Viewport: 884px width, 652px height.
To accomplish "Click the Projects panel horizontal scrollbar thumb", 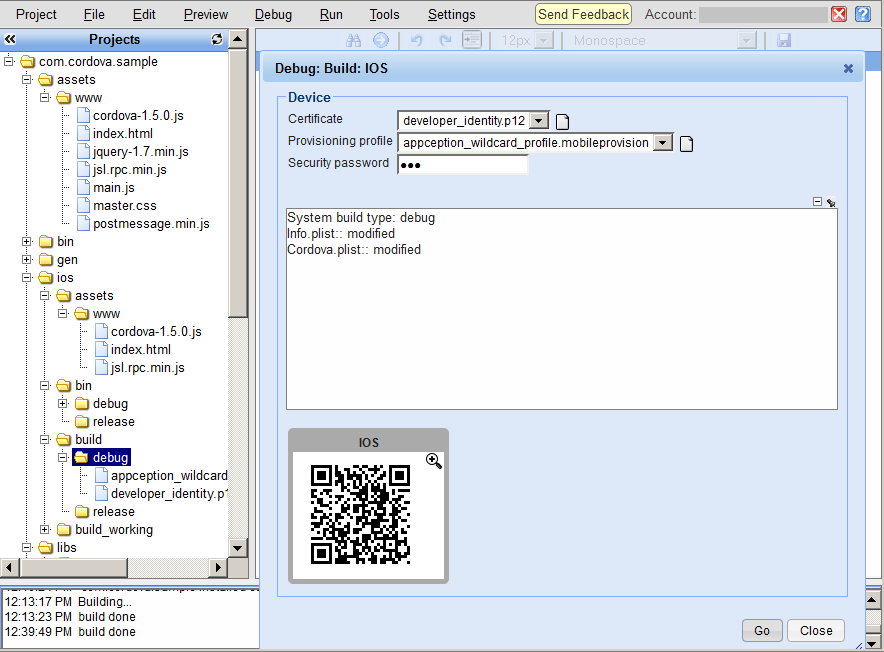I will click(x=74, y=567).
